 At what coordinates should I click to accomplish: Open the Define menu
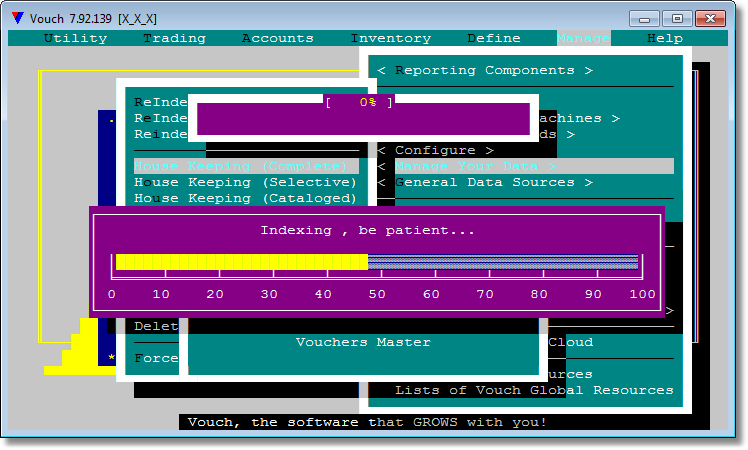pos(494,38)
